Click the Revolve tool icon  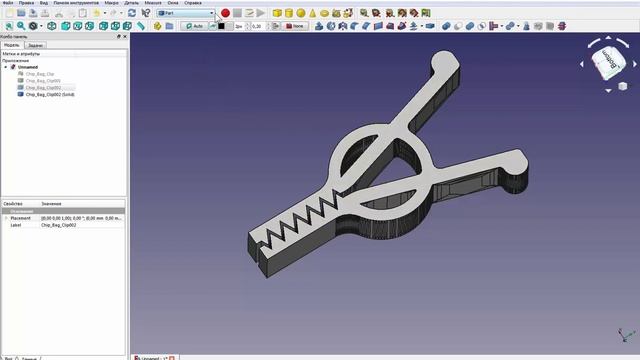(331, 26)
